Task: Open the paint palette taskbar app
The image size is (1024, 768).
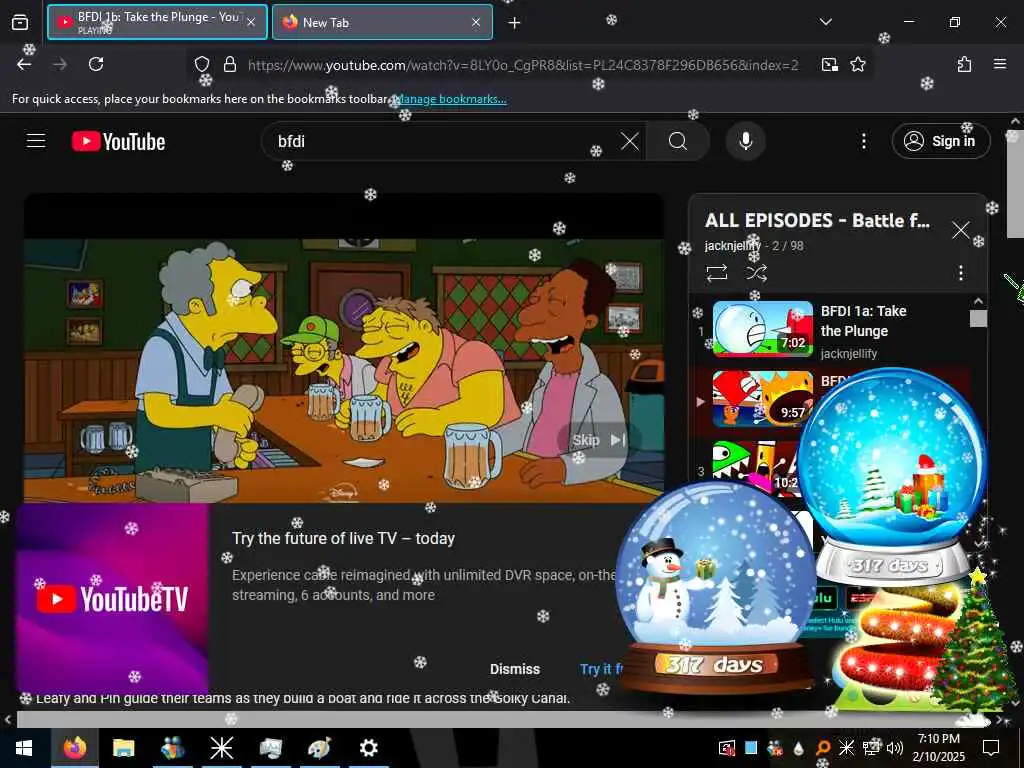Action: click(319, 748)
